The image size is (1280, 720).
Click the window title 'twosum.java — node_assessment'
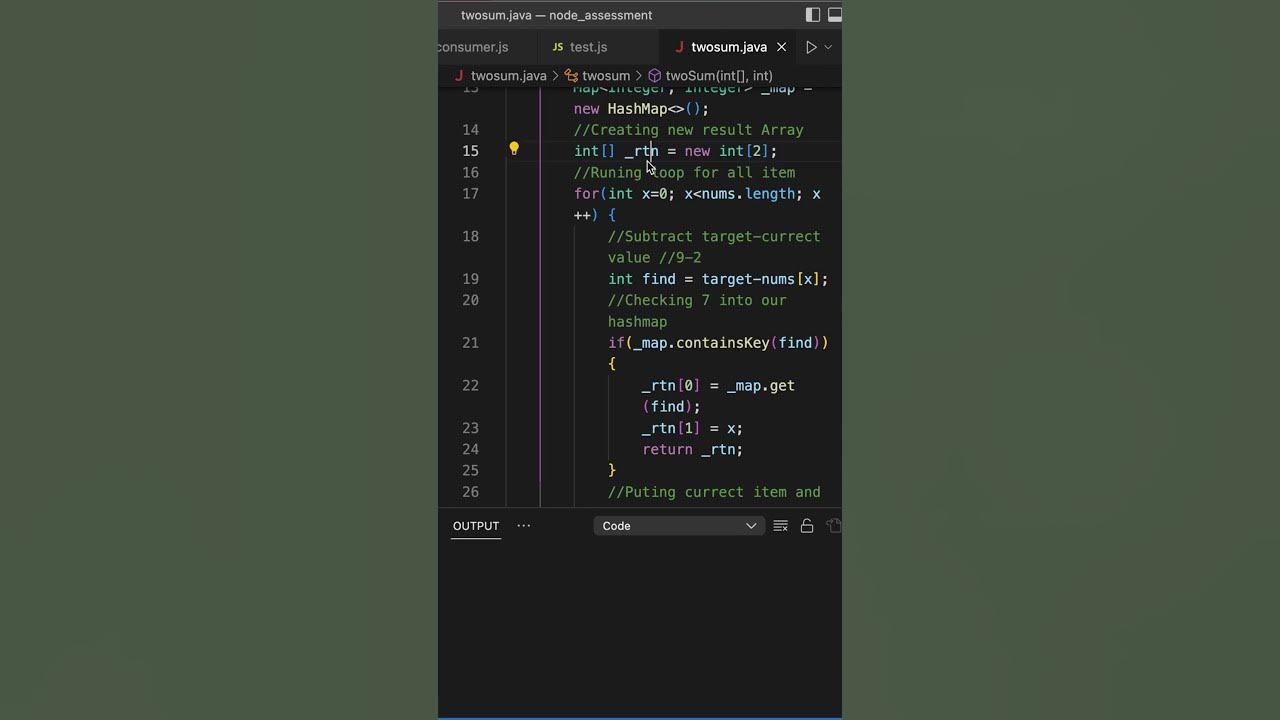pos(556,15)
